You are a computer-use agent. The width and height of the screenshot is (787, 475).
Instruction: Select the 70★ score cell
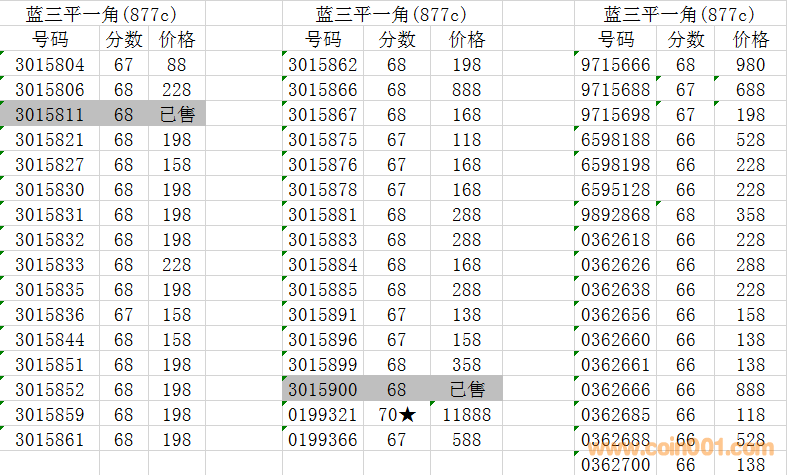point(397,414)
